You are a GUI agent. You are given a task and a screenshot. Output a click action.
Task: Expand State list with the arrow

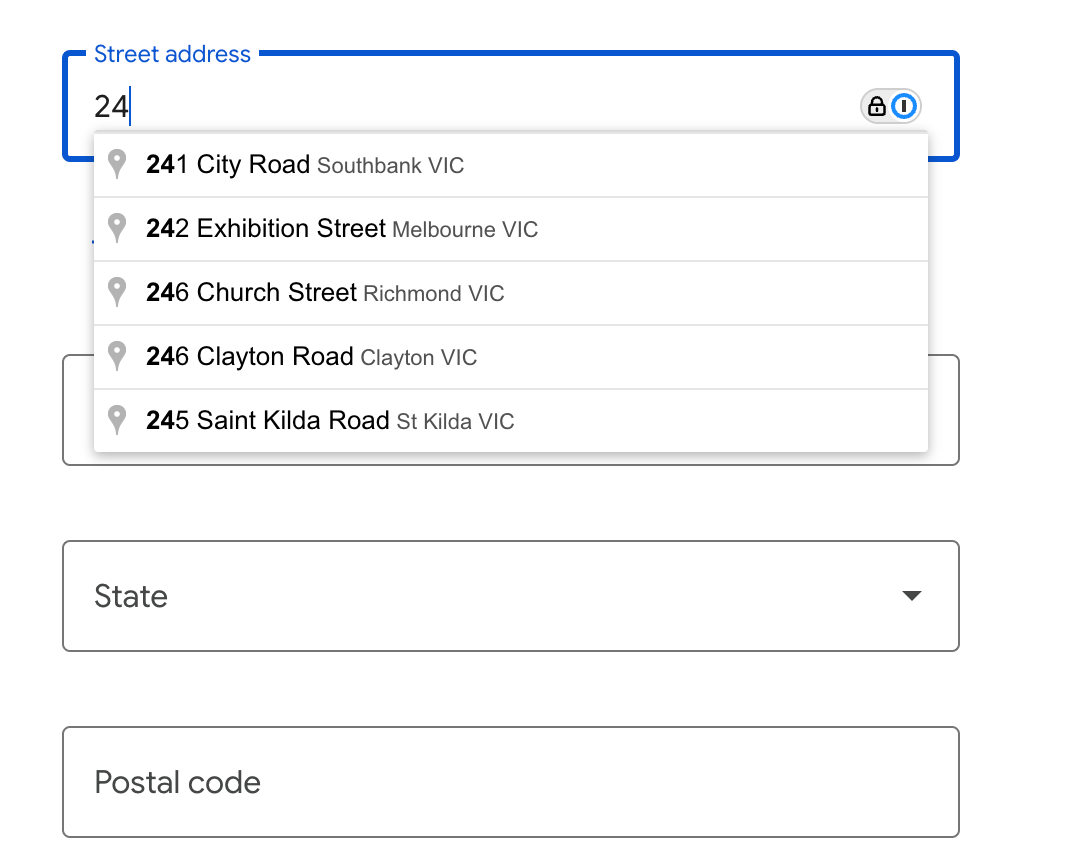[912, 596]
